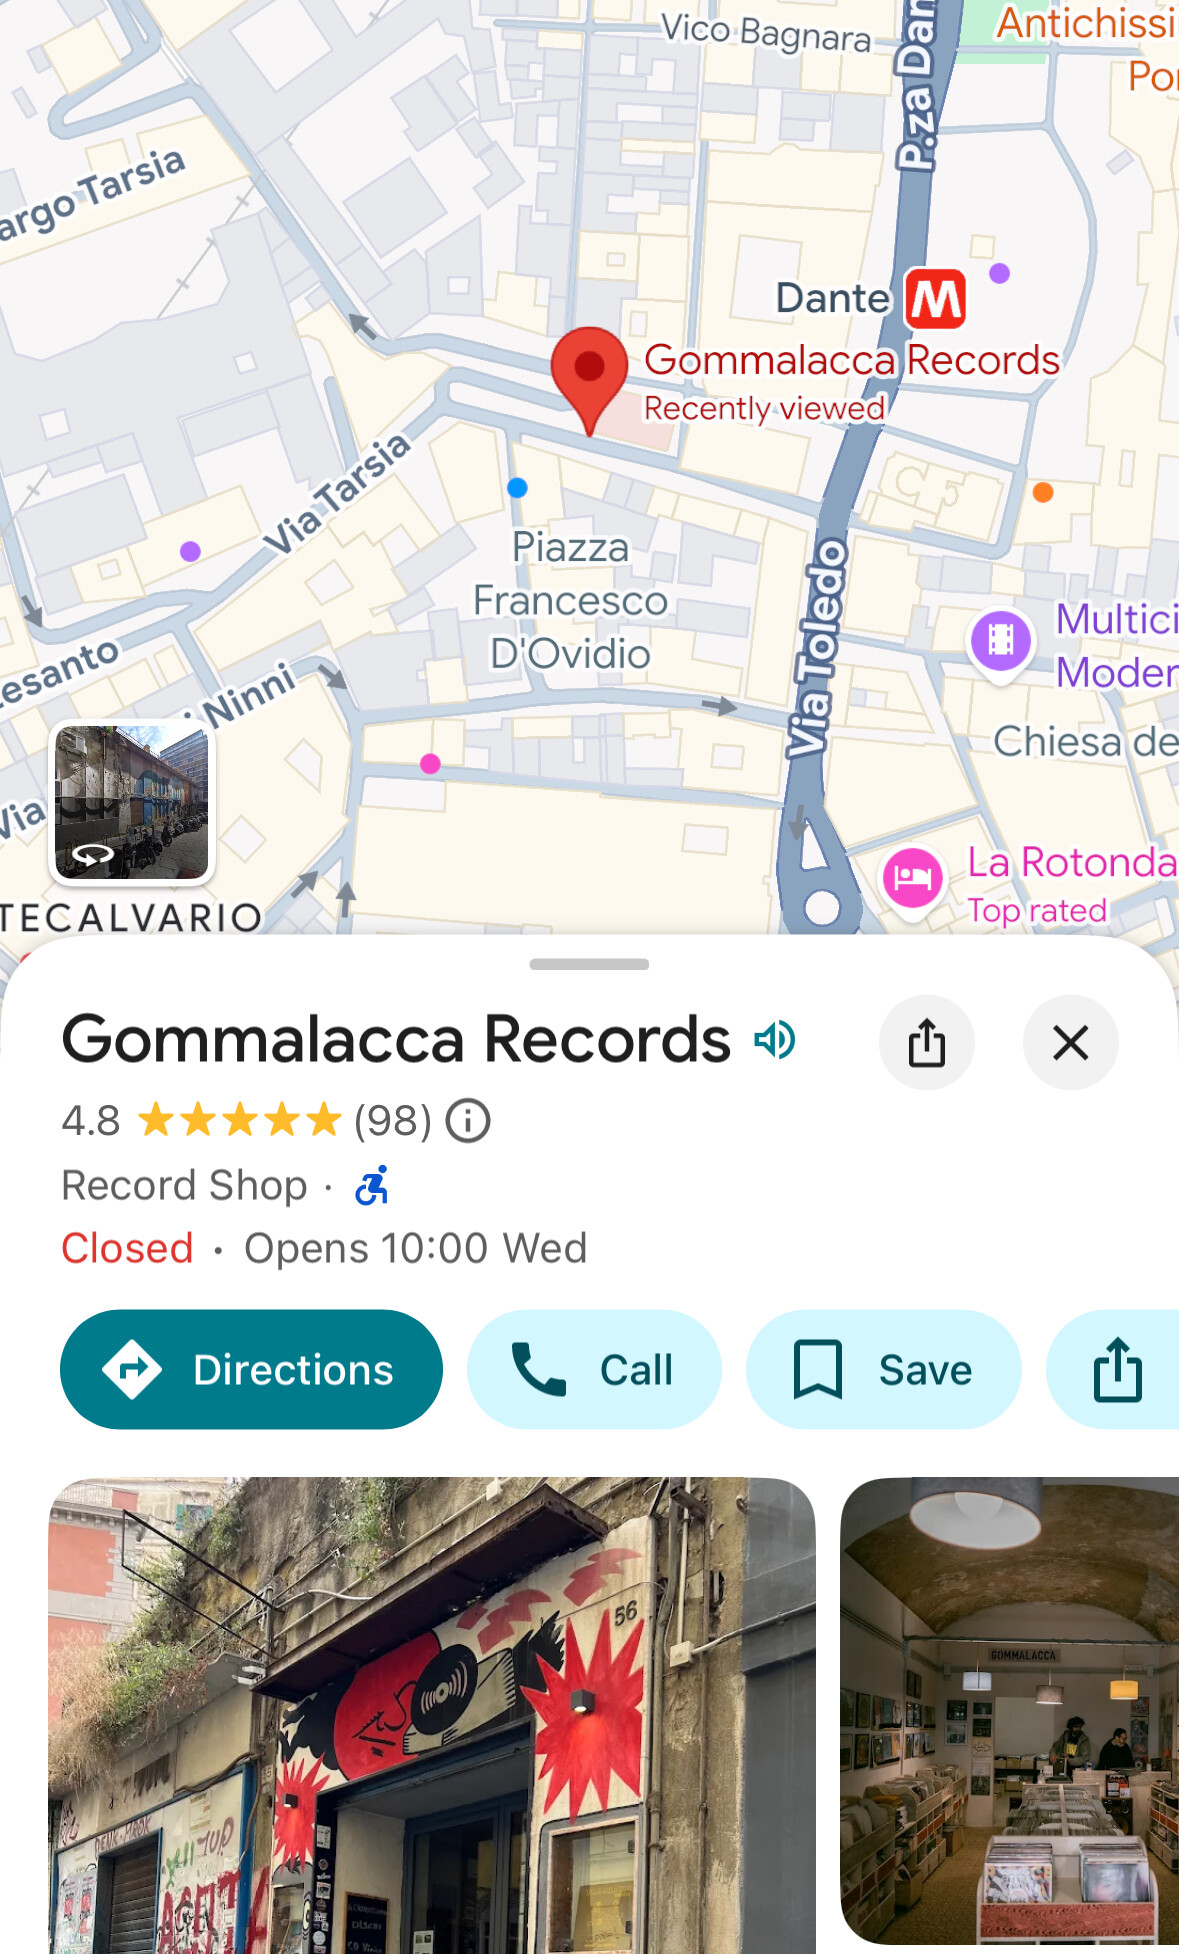Call Gommalacca Records

pyautogui.click(x=594, y=1370)
